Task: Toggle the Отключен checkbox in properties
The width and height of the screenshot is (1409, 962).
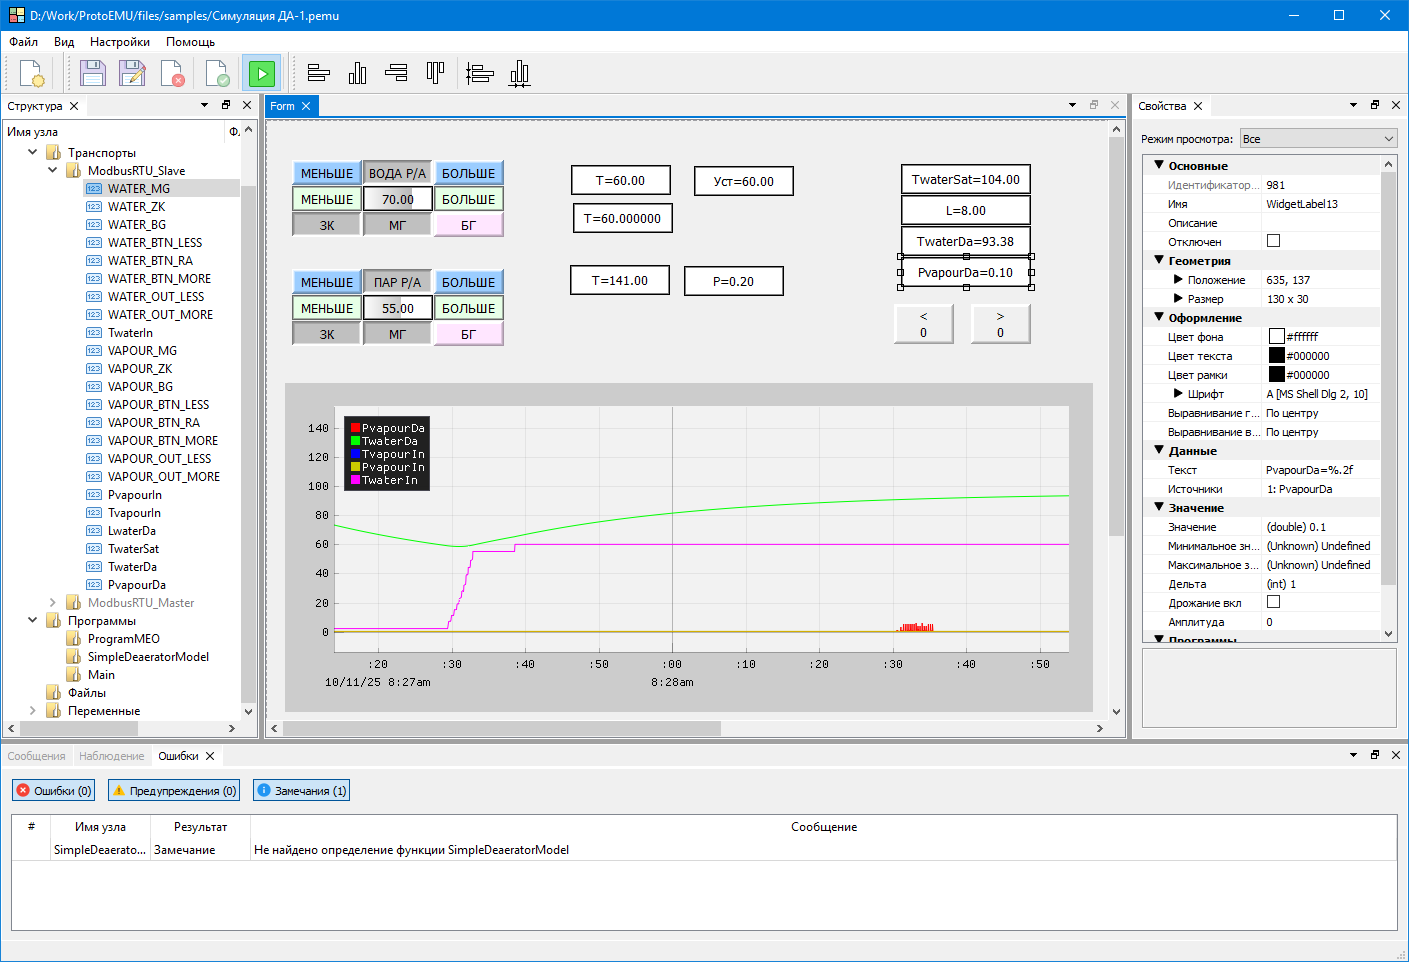Action: point(1273,241)
